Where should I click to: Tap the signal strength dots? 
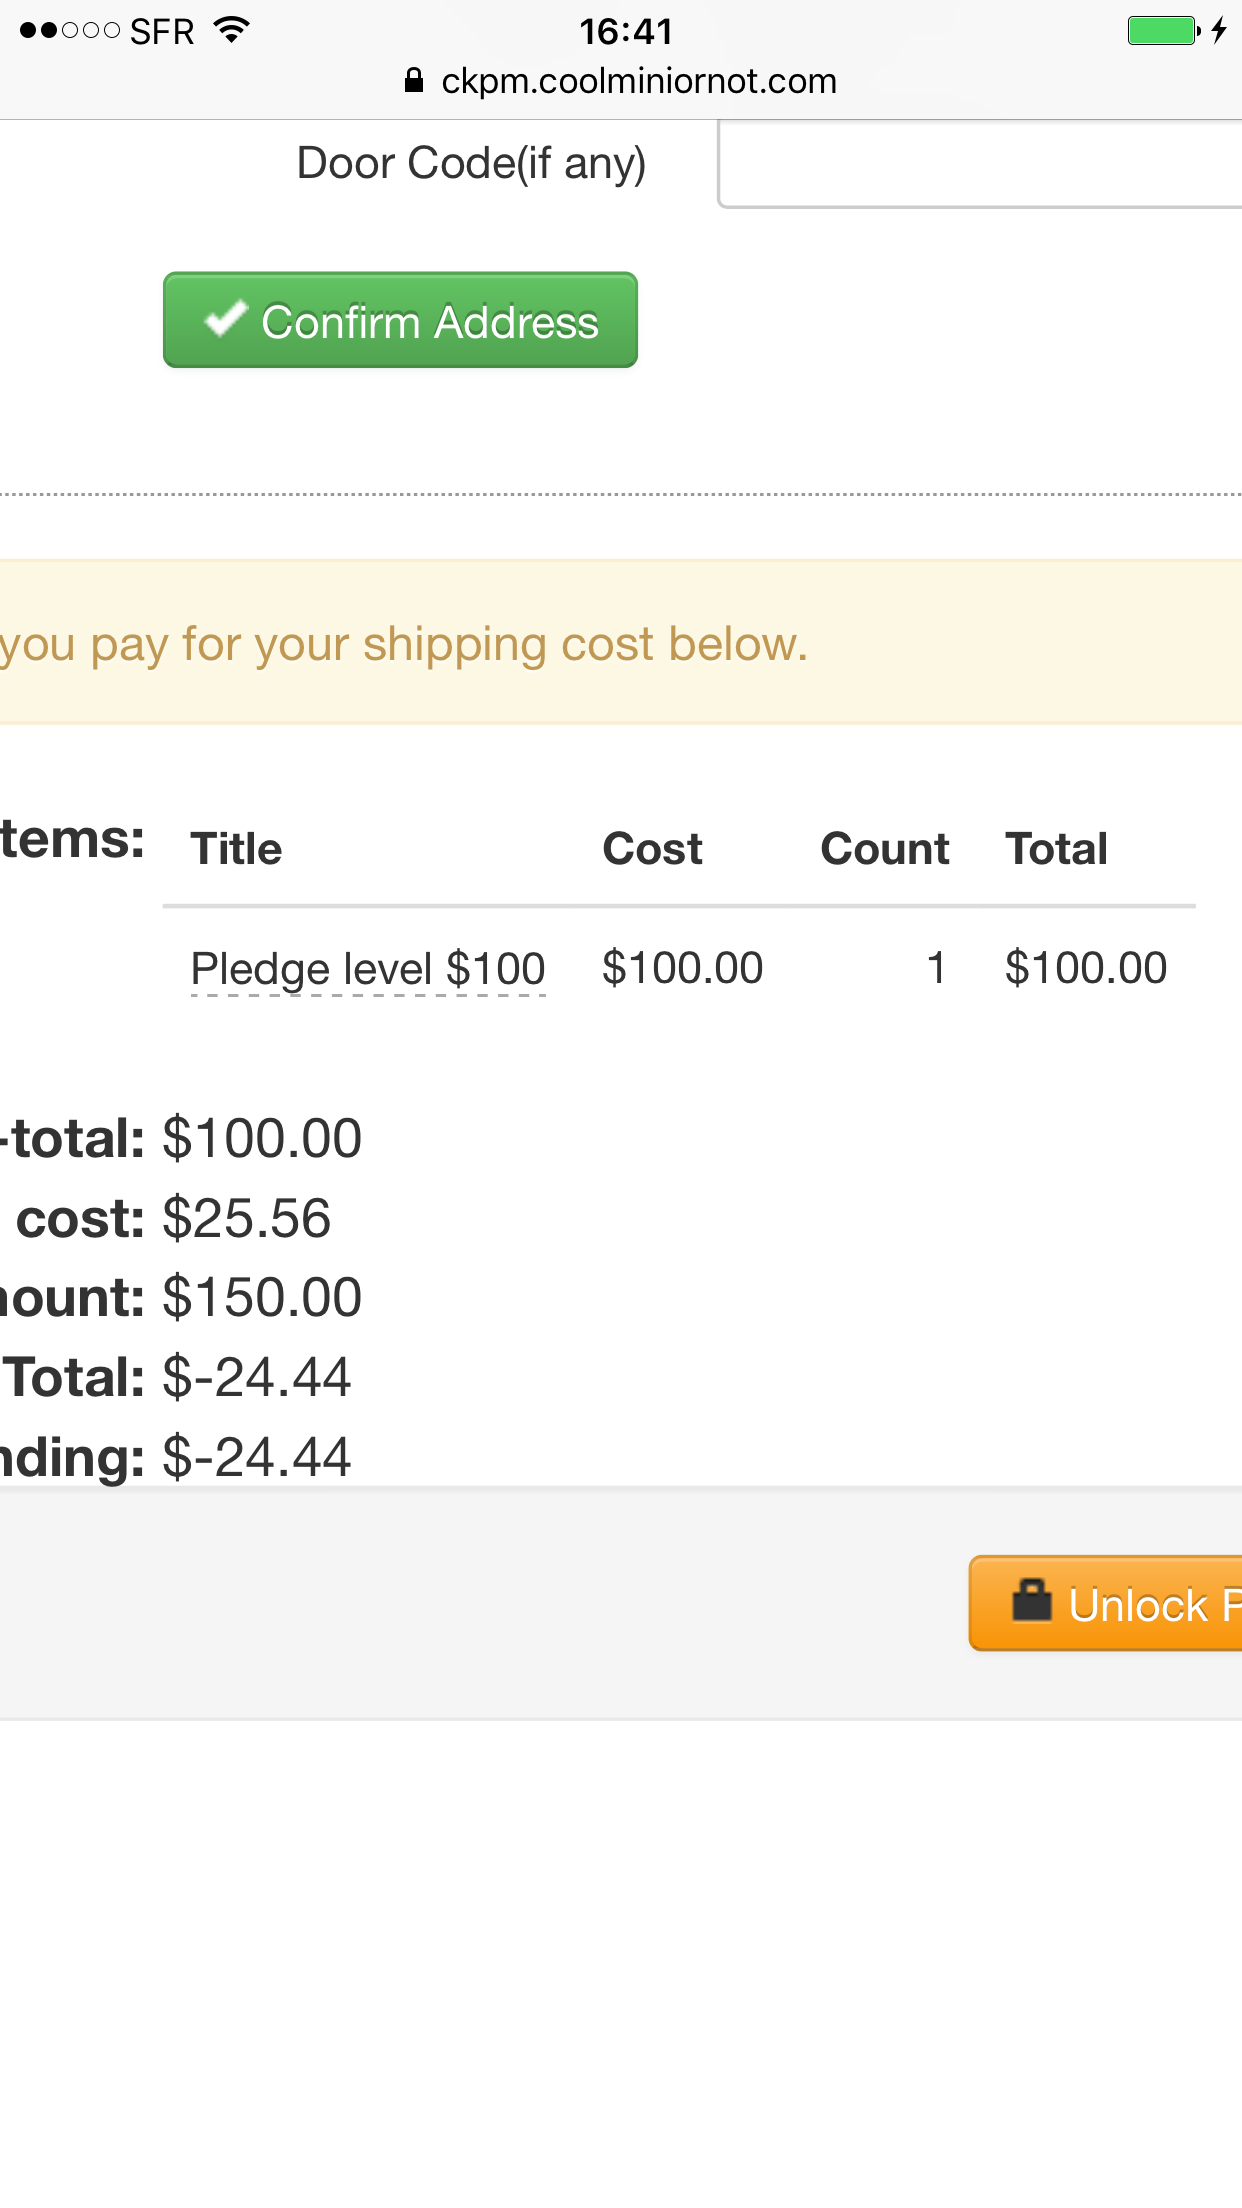(x=70, y=30)
